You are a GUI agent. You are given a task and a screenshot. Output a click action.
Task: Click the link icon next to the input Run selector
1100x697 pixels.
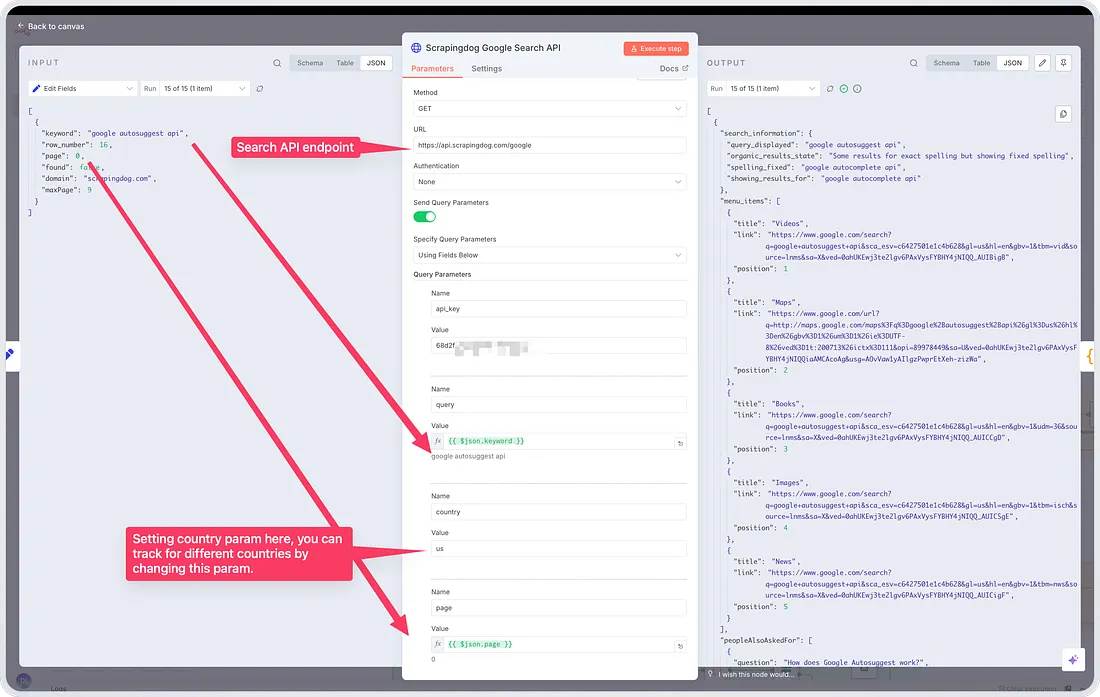pos(260,89)
